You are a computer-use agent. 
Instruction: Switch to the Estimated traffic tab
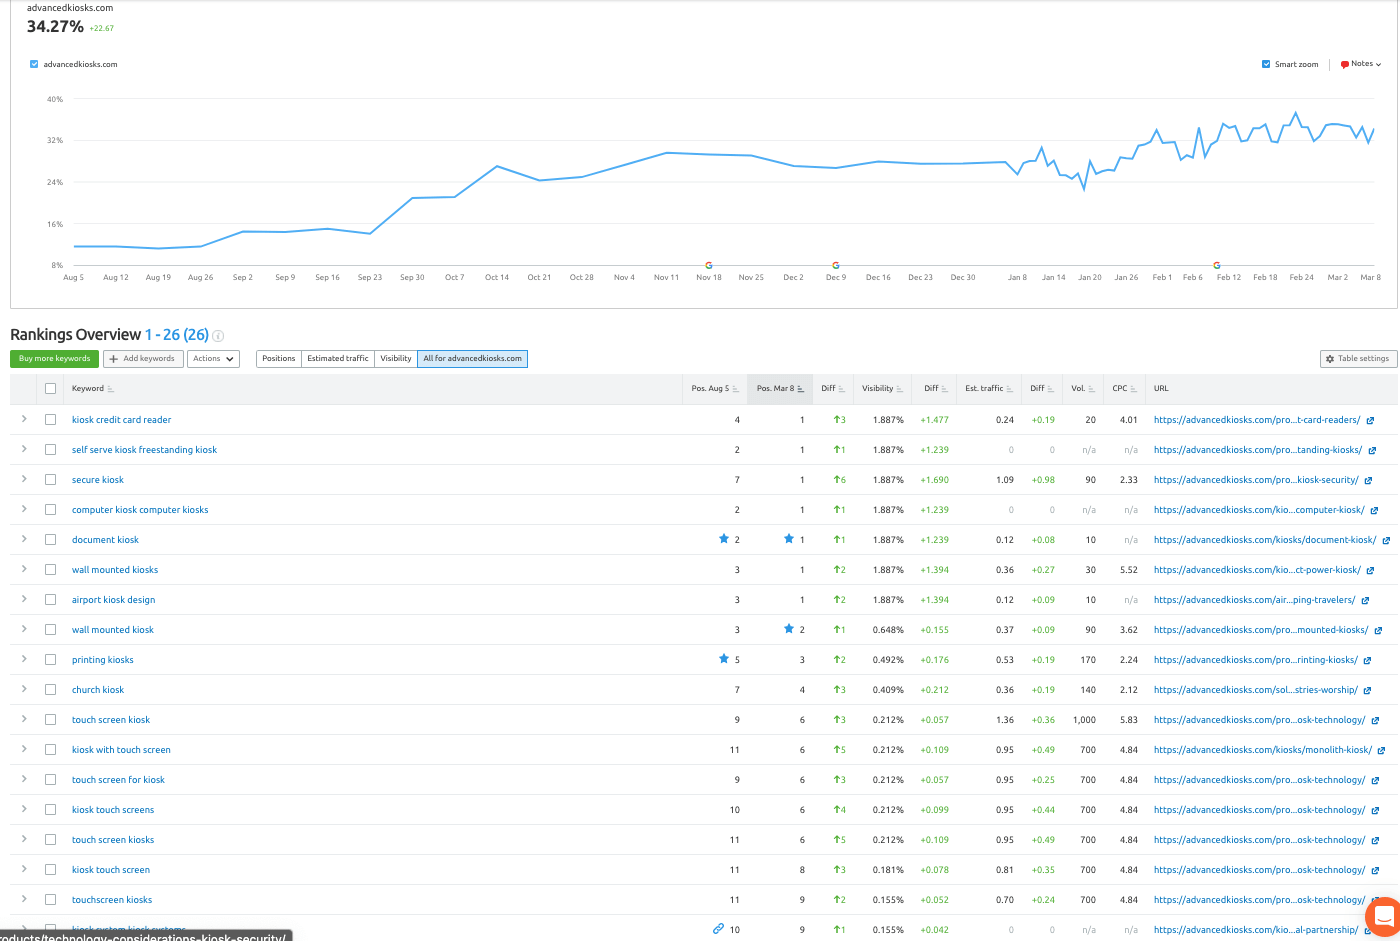(338, 359)
